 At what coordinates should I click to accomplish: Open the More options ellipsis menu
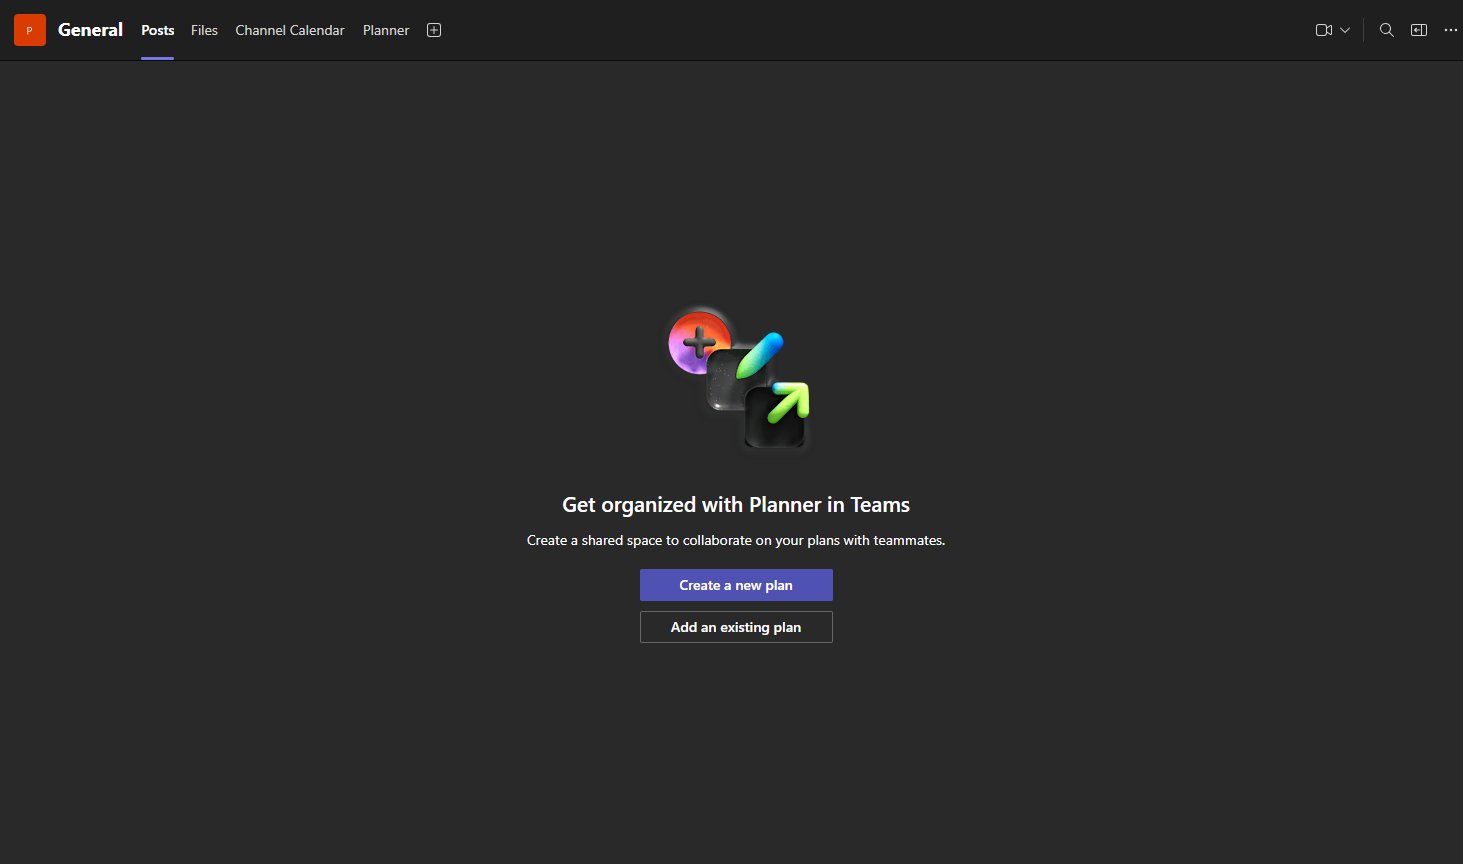(x=1451, y=30)
